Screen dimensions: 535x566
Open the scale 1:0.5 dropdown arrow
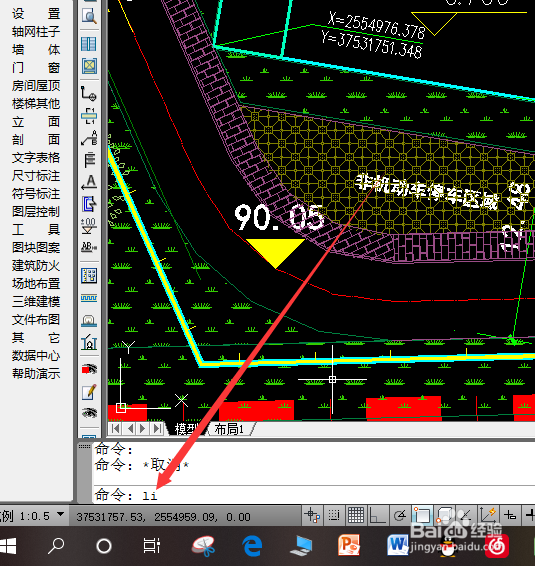click(60, 514)
